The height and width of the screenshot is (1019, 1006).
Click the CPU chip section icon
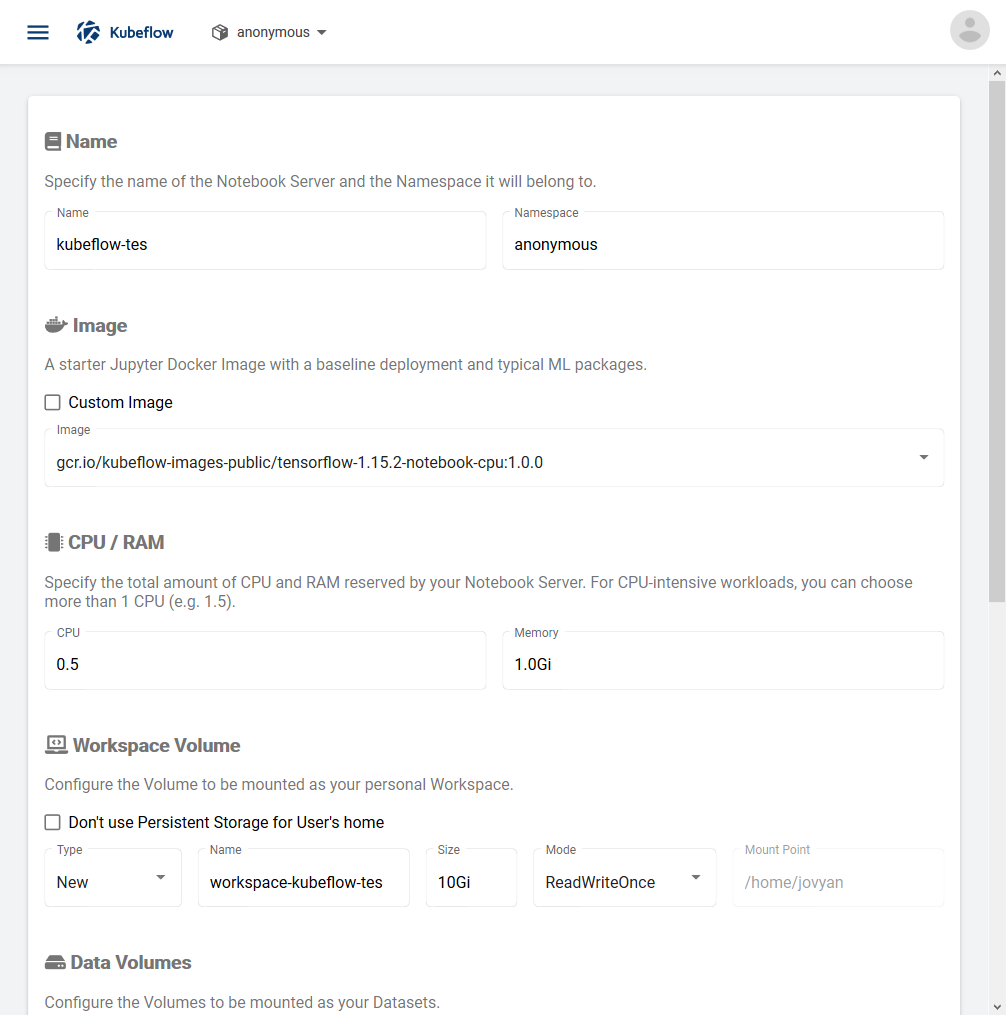54,542
